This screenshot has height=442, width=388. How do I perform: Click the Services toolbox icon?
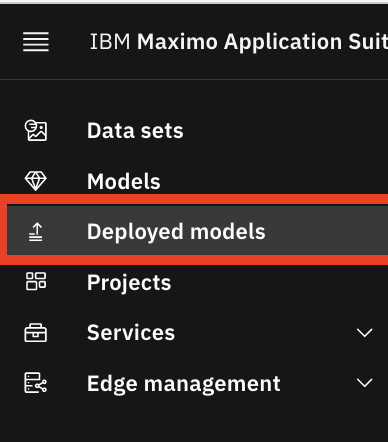pos(36,333)
